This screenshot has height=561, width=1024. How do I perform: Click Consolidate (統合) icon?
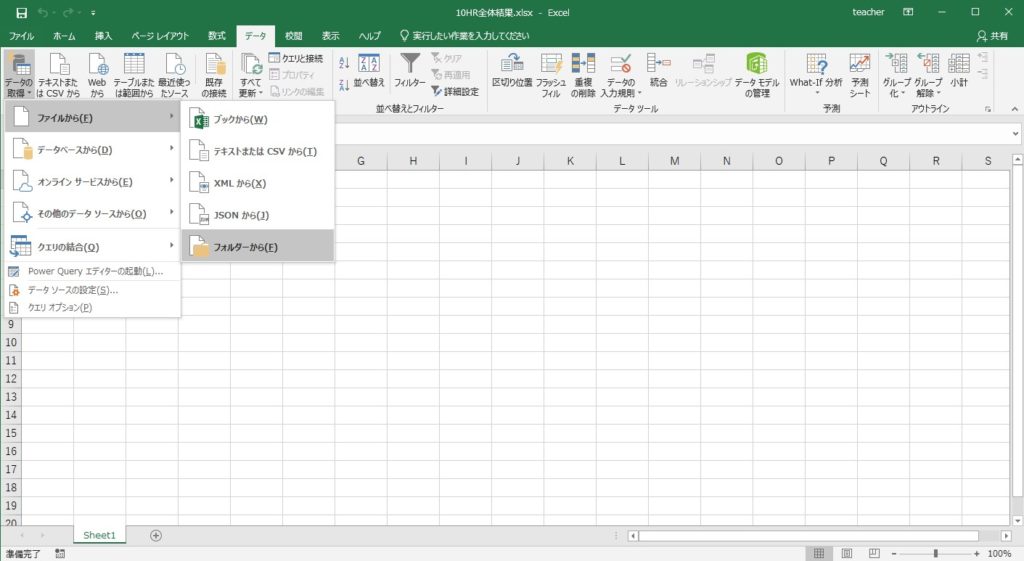tap(658, 71)
